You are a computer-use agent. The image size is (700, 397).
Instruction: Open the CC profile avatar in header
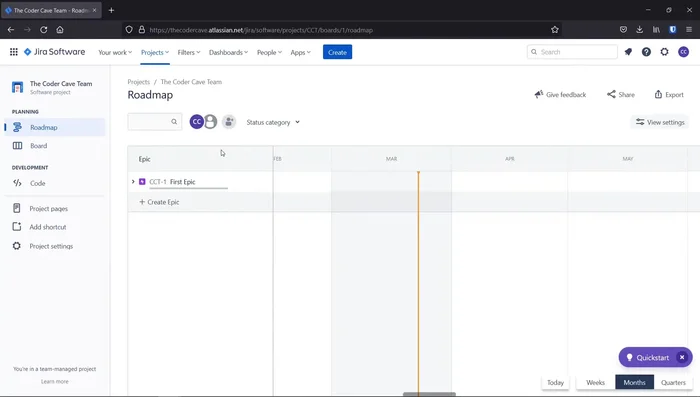(x=683, y=52)
